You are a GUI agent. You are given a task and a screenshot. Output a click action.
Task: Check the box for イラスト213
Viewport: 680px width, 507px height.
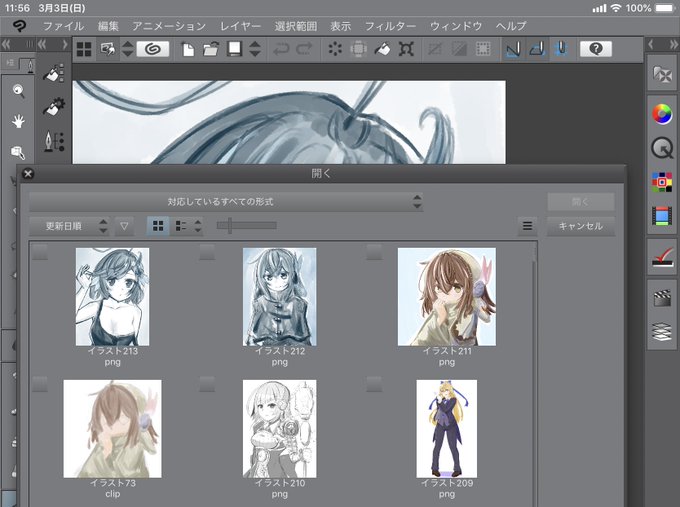(40, 252)
